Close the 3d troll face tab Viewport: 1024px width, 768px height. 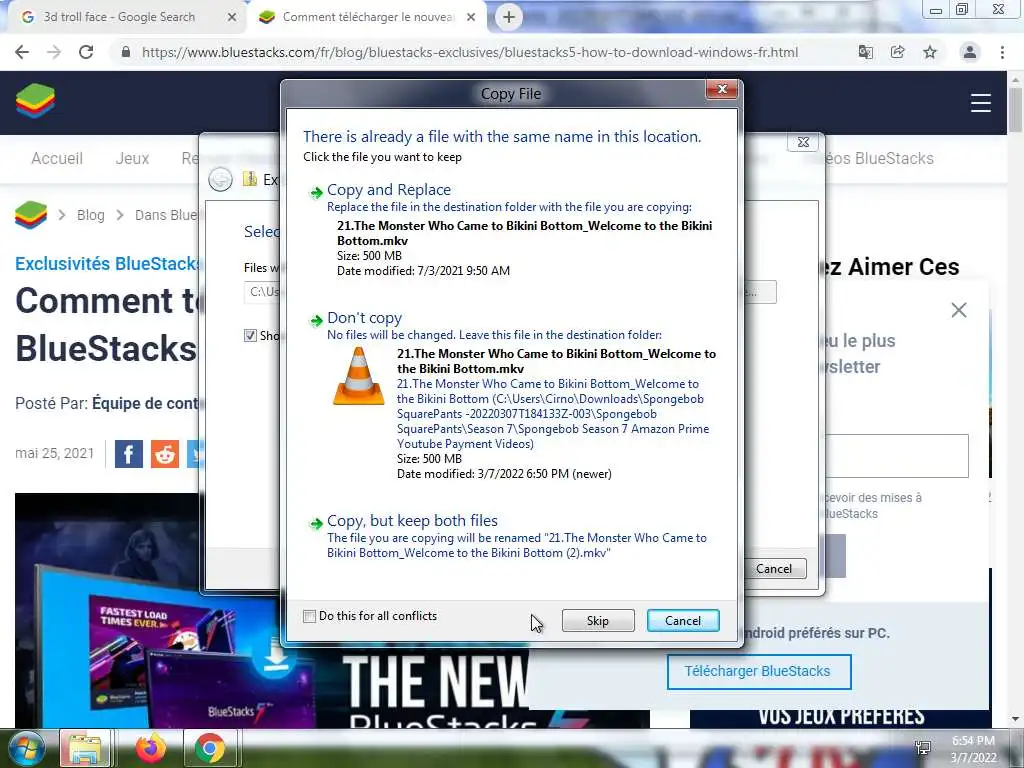pyautogui.click(x=232, y=18)
